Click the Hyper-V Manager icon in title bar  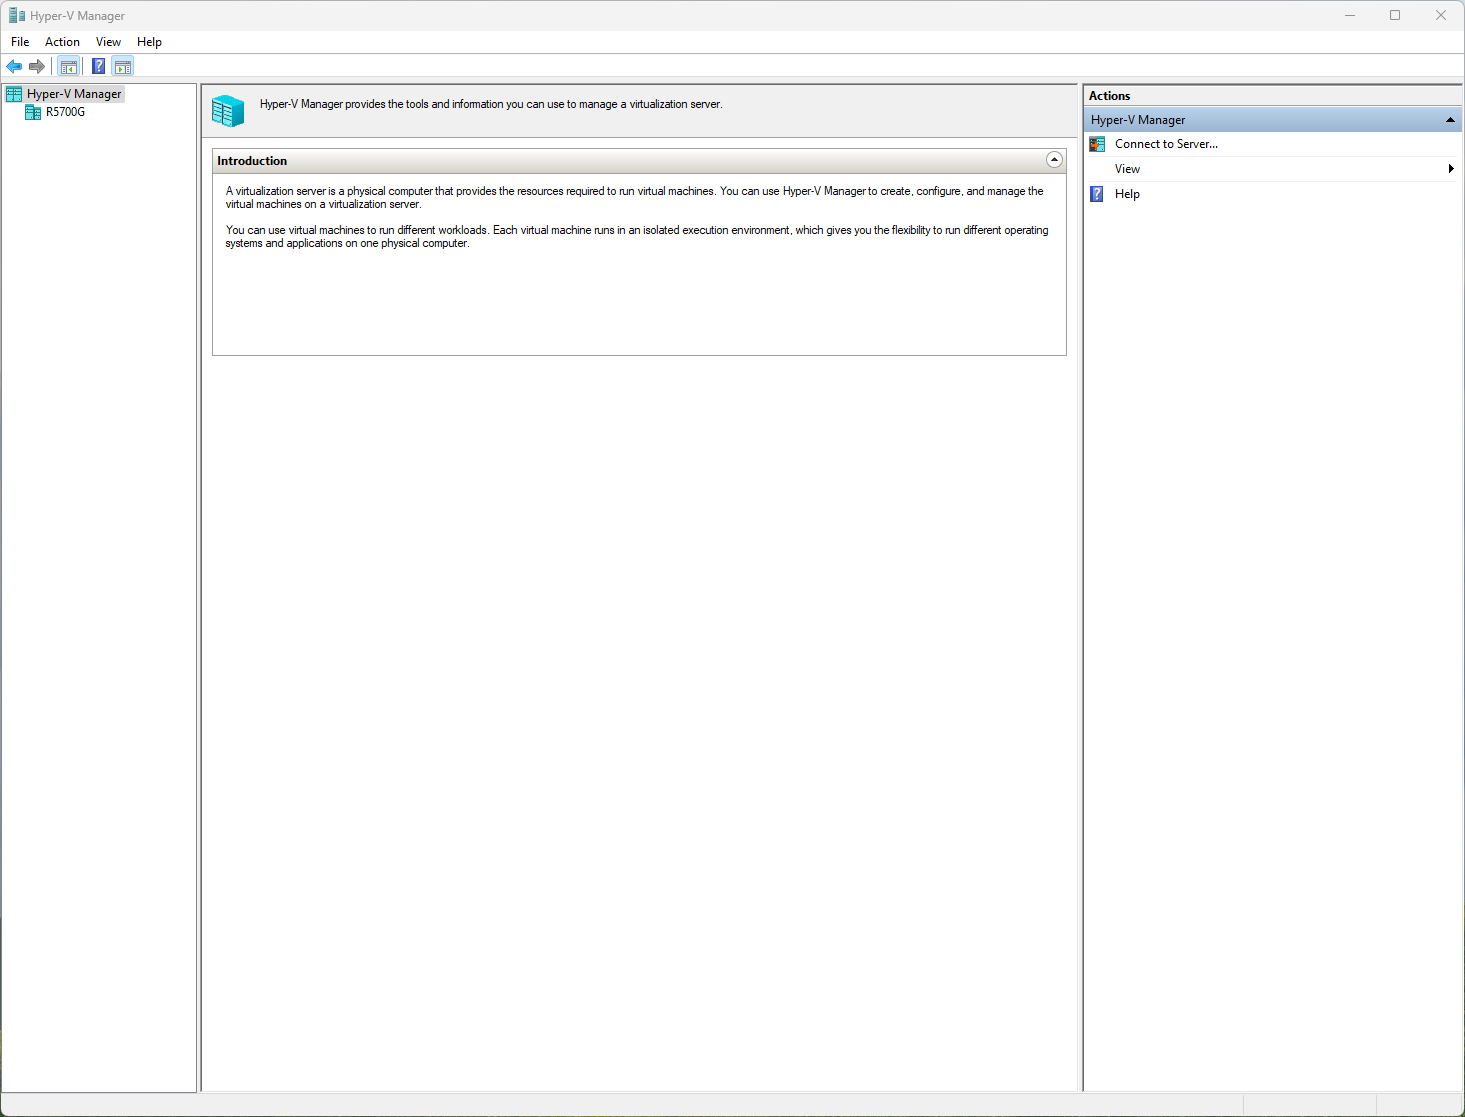coord(17,15)
